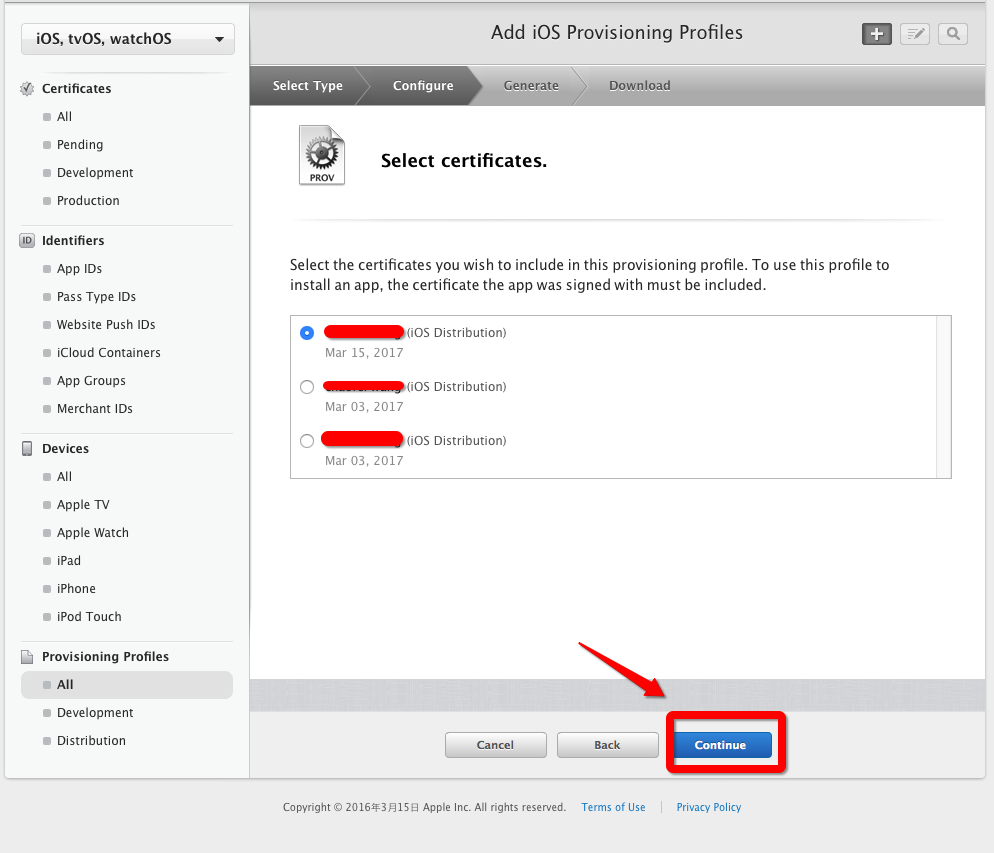Click the Devices section icon

point(27,449)
